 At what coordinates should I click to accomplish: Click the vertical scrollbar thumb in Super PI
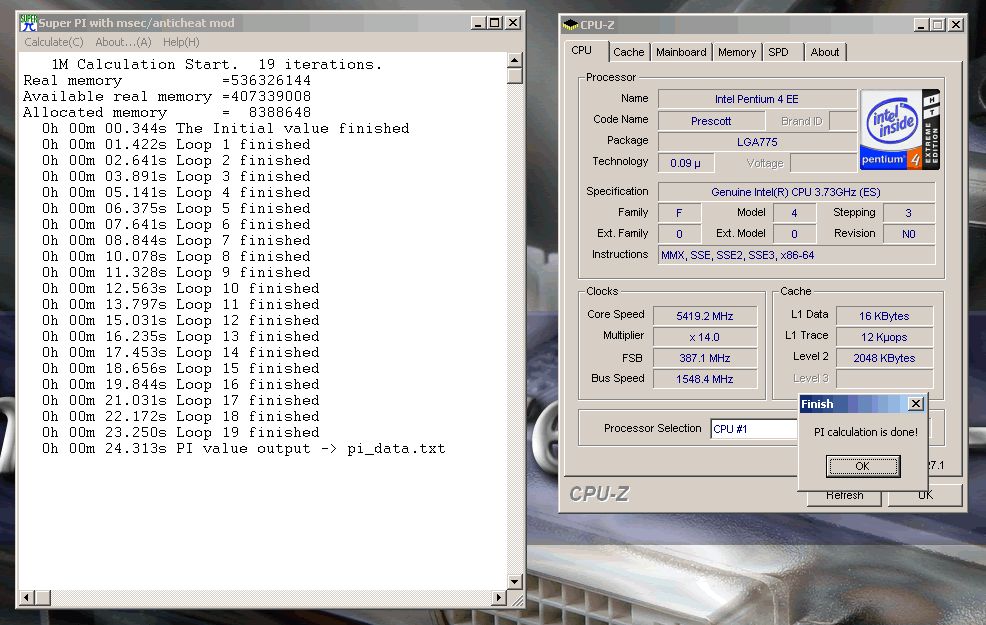pos(514,75)
